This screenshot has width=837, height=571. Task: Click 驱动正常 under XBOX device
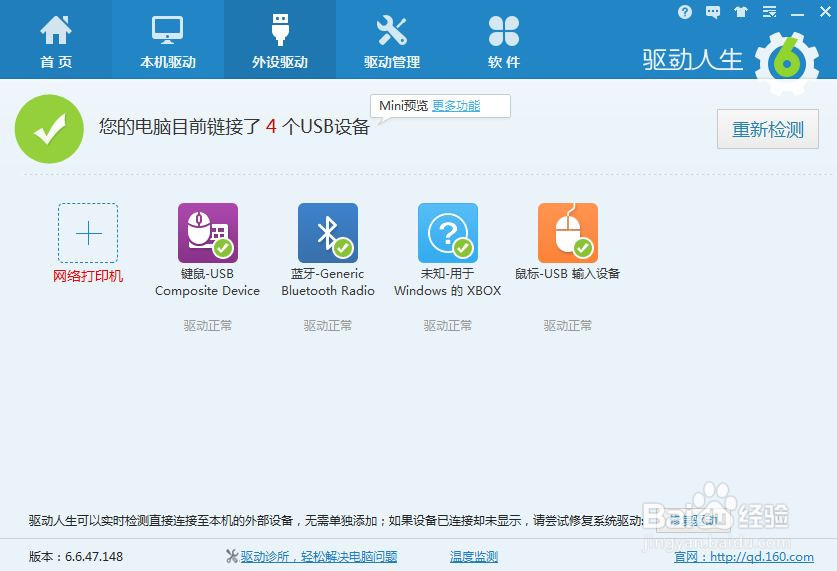click(448, 326)
